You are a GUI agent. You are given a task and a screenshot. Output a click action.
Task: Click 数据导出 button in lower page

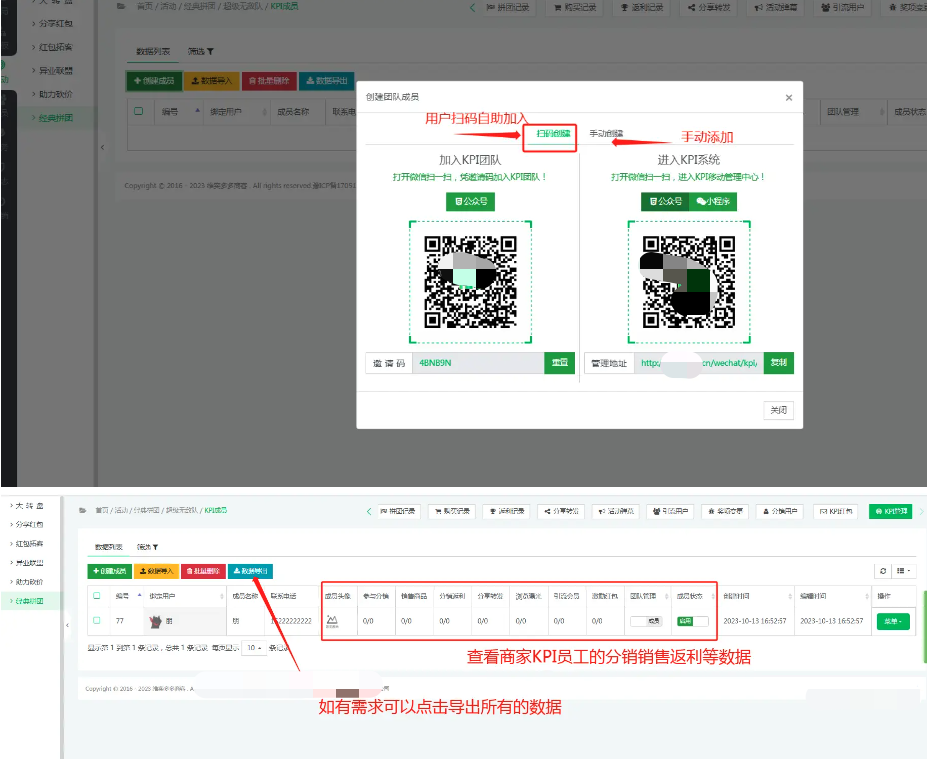pyautogui.click(x=250, y=571)
